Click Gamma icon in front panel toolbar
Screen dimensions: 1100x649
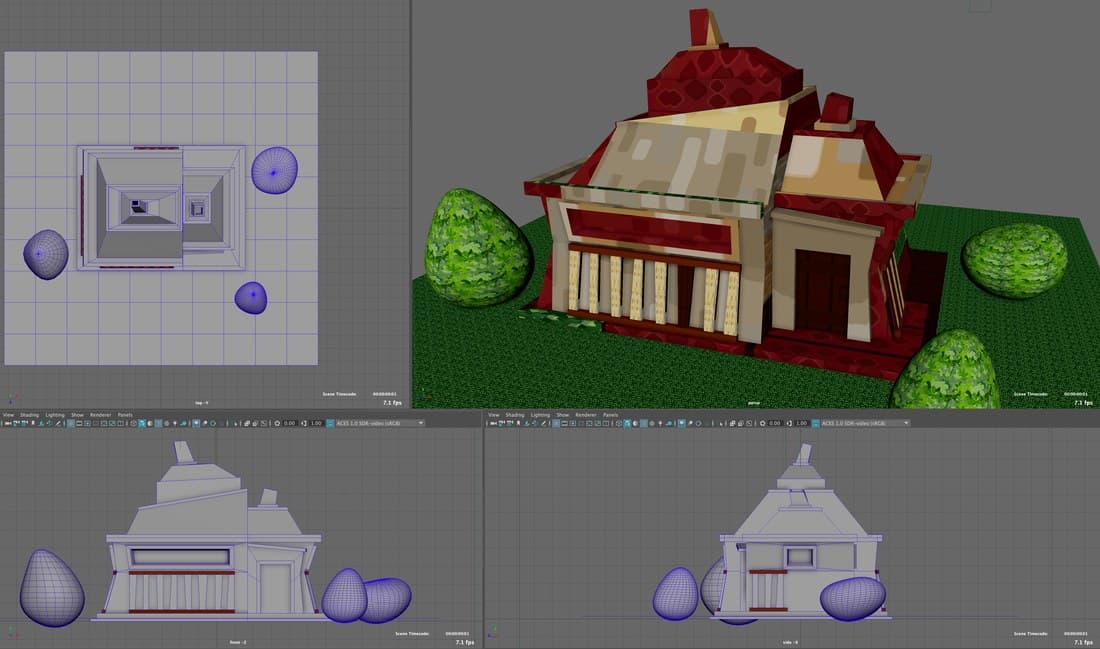[304, 423]
